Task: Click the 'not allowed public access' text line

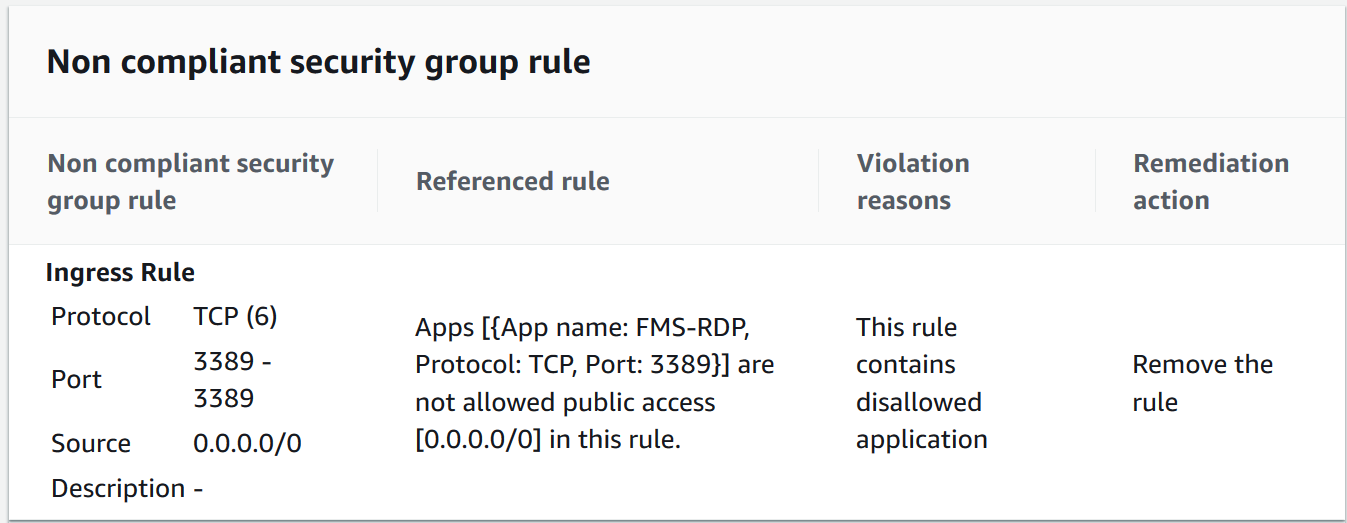Action: coord(565,403)
